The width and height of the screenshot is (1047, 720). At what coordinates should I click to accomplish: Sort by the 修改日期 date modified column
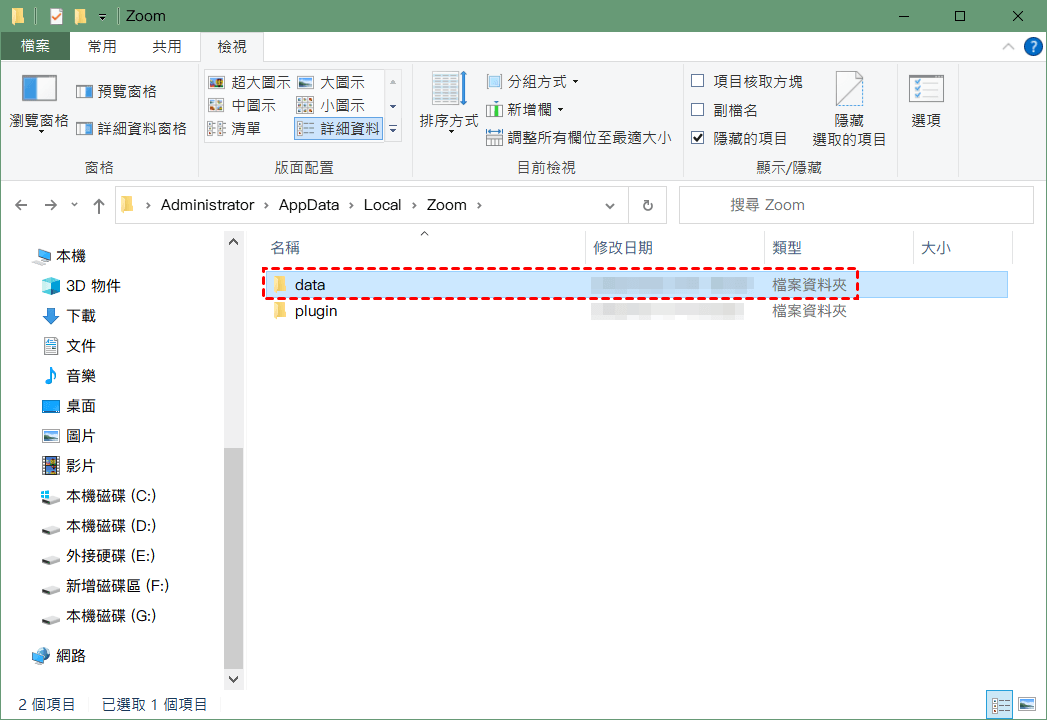[x=674, y=248]
